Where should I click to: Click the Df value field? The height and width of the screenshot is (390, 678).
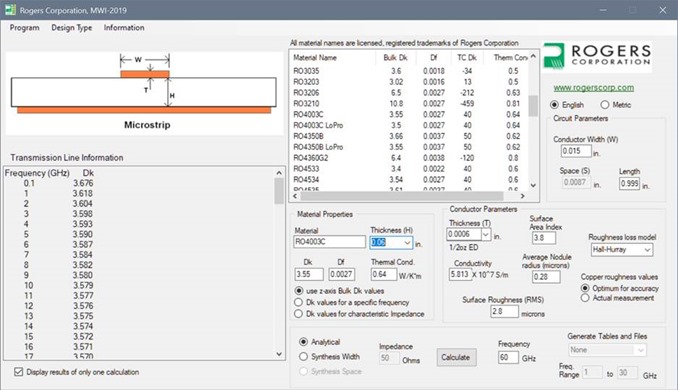tap(342, 274)
